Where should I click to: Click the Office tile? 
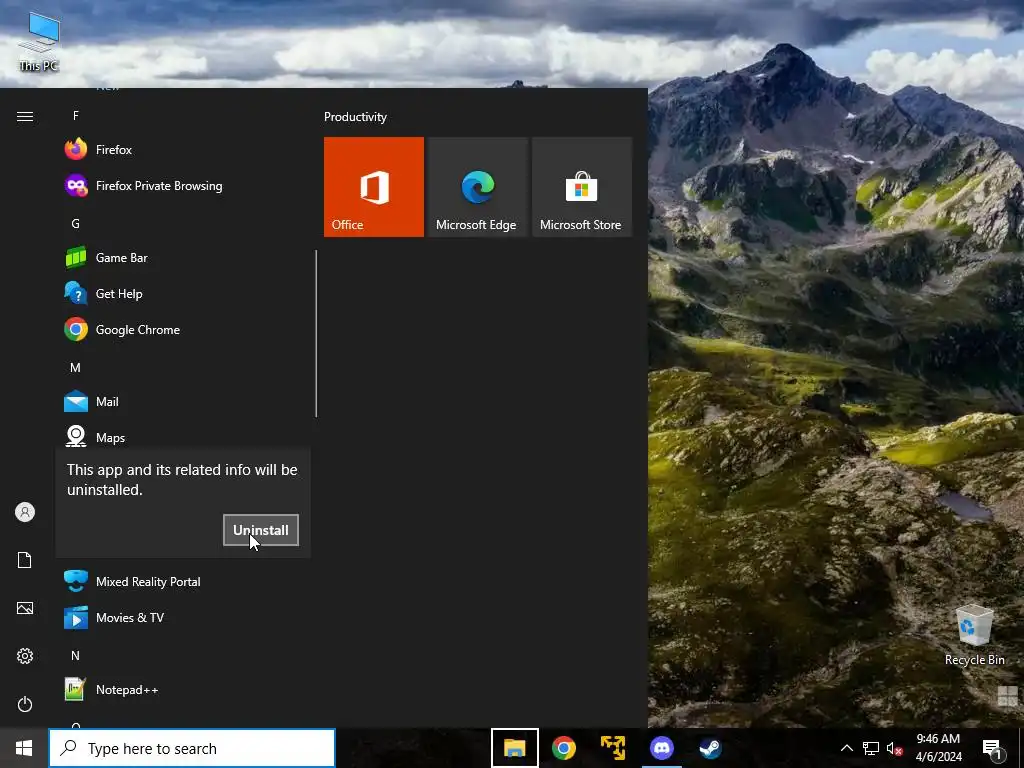point(374,187)
